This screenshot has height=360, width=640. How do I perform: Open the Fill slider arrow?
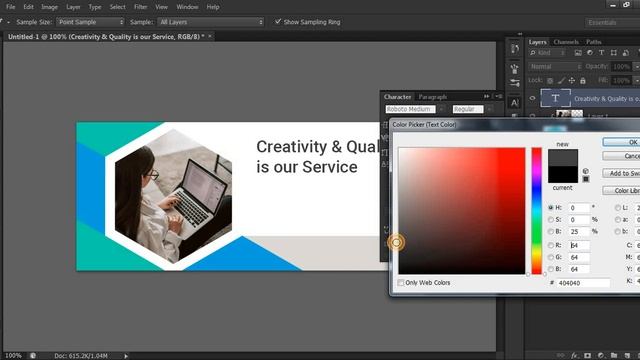tap(636, 80)
